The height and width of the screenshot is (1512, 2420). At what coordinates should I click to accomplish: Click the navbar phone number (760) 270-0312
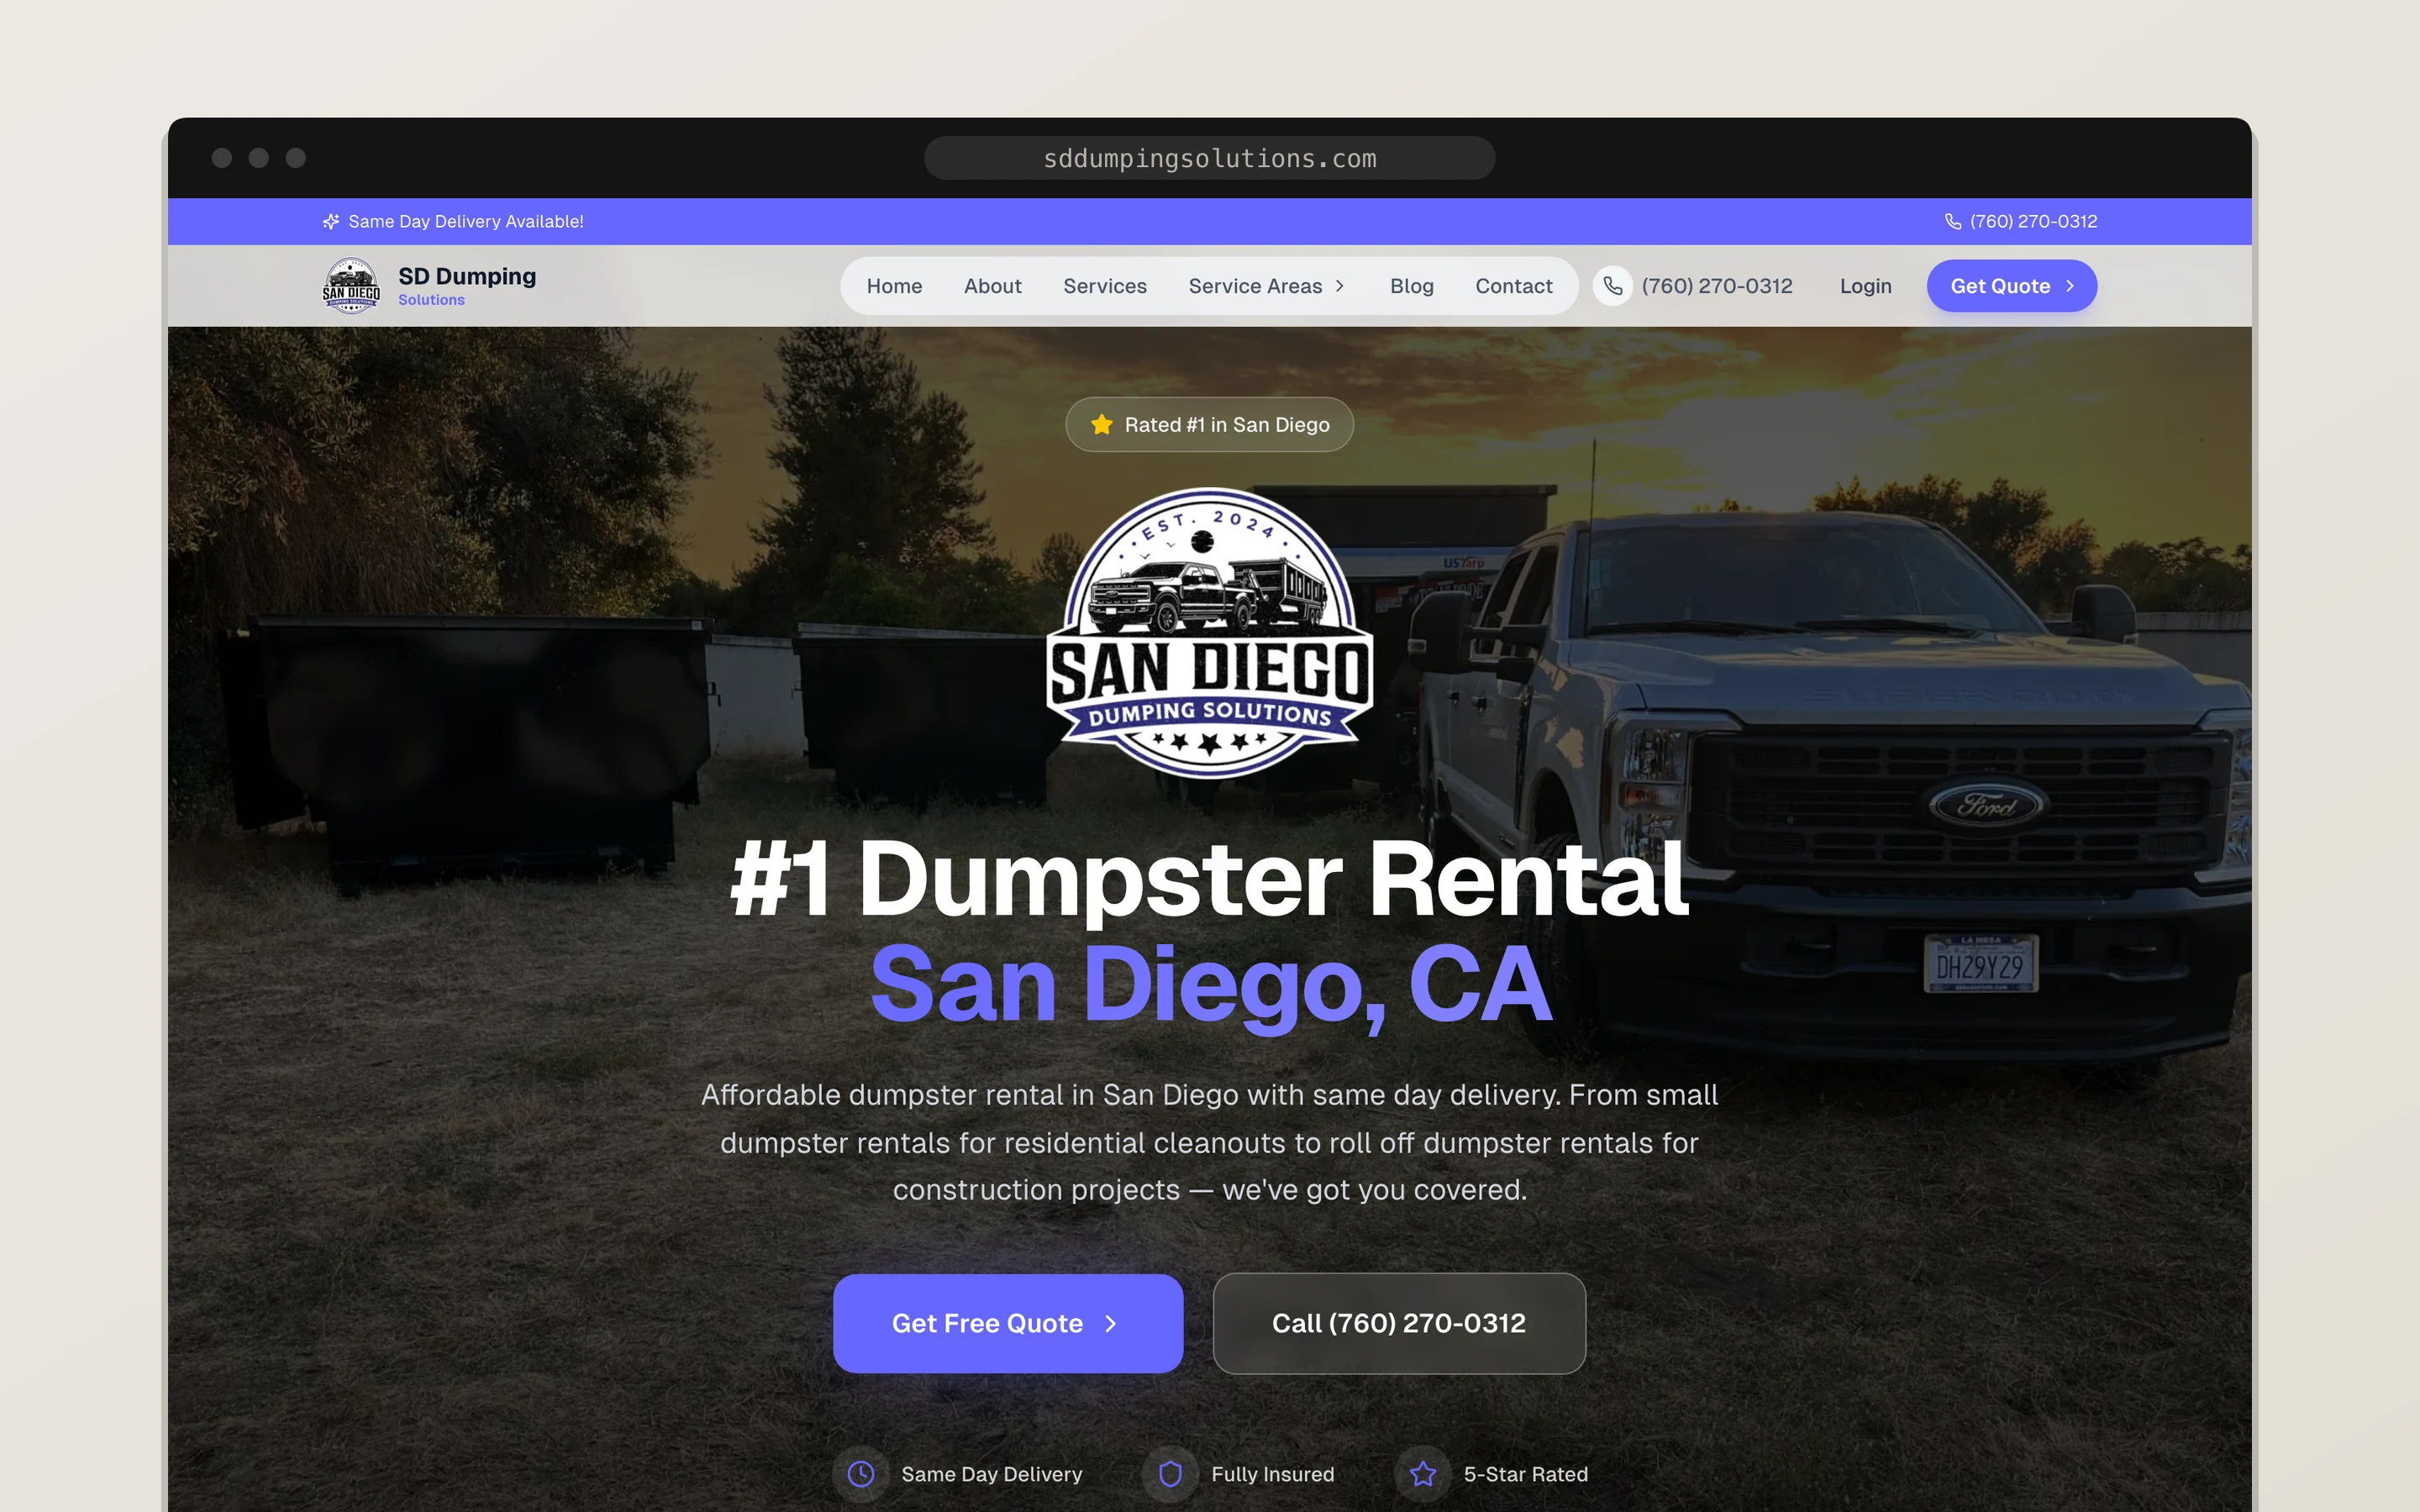coord(1716,286)
